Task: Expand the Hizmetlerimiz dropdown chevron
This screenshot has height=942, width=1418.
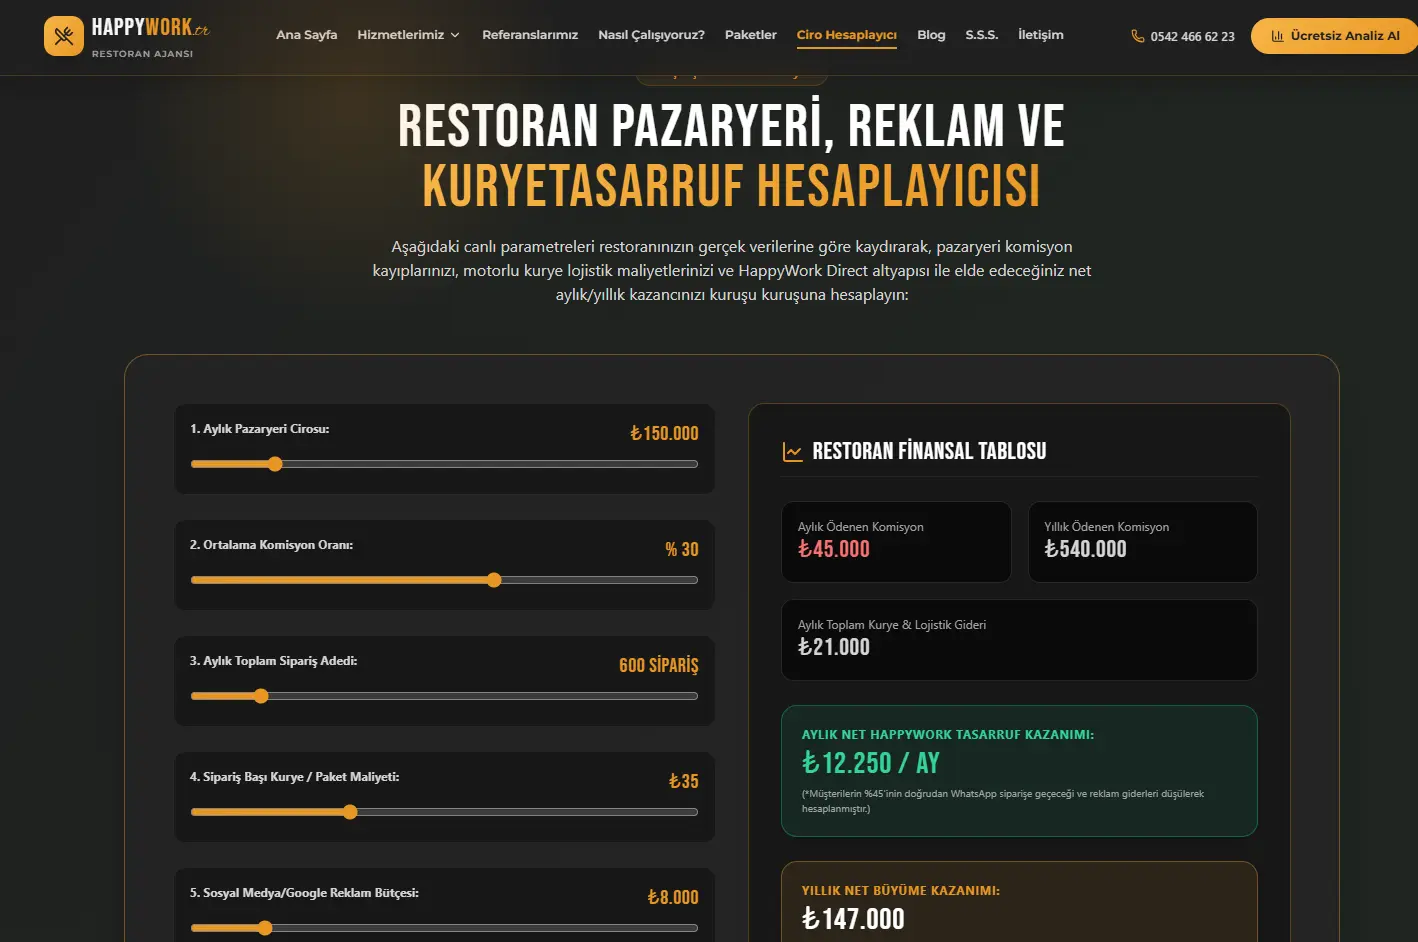Action: click(455, 35)
